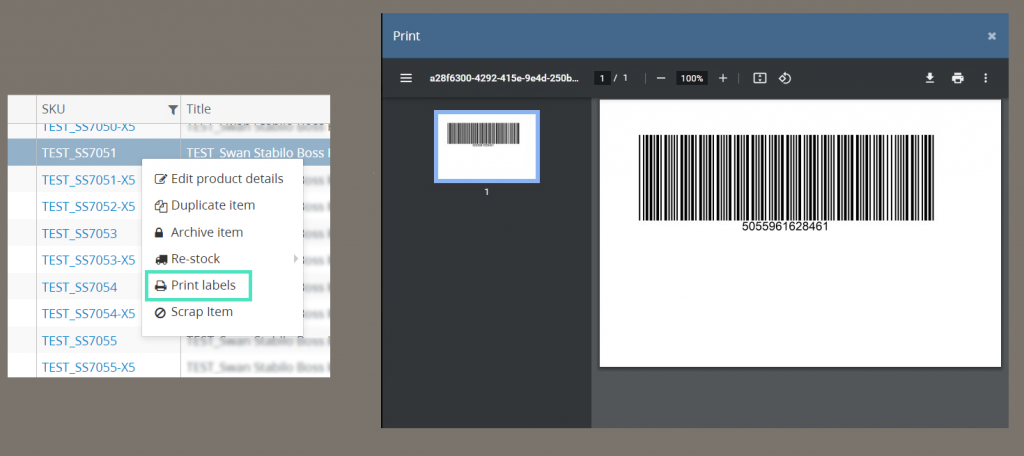
Task: Print the barcode label using printer icon
Action: [957, 78]
